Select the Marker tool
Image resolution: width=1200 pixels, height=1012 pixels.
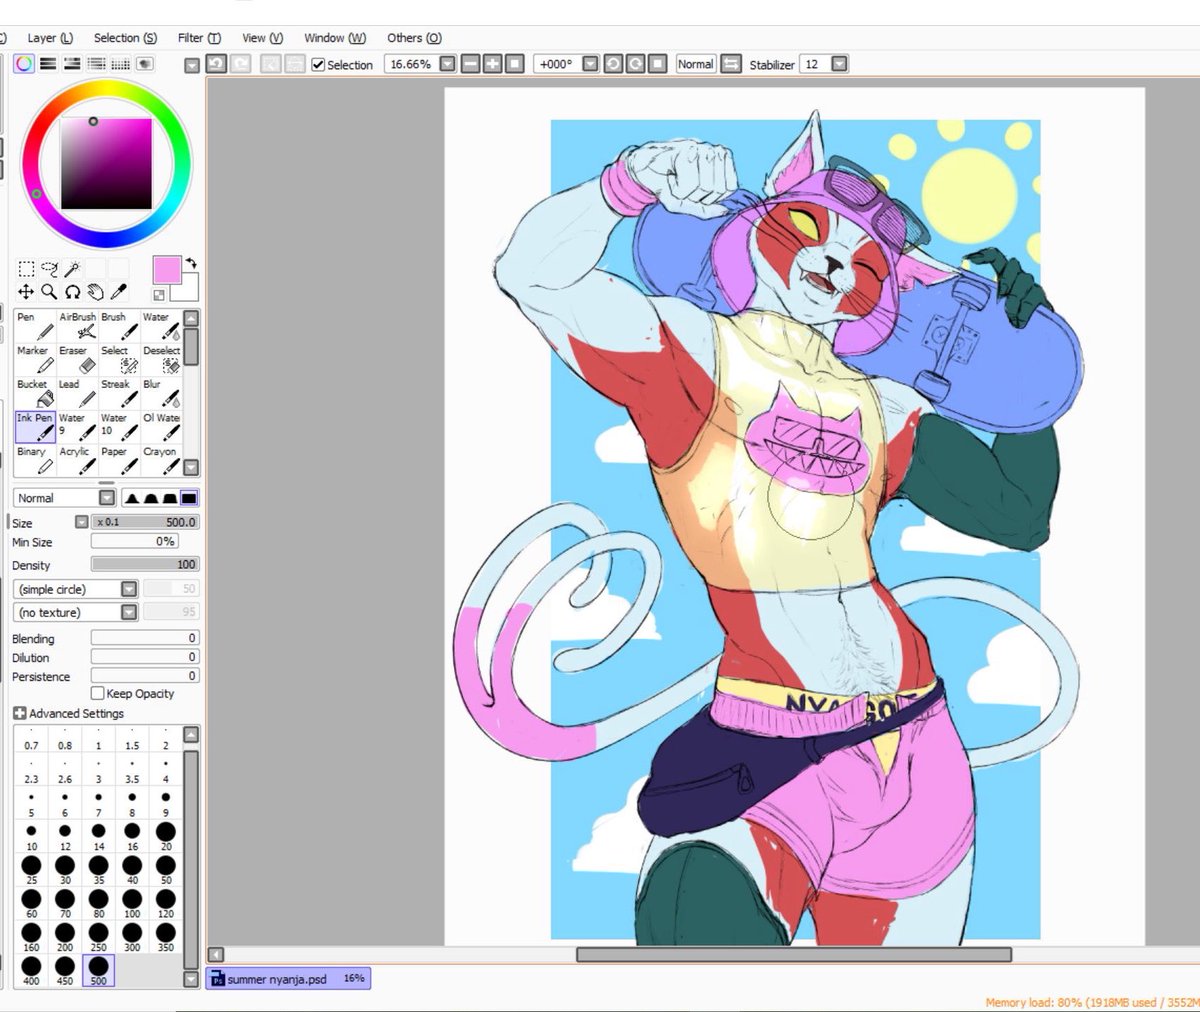(35, 360)
